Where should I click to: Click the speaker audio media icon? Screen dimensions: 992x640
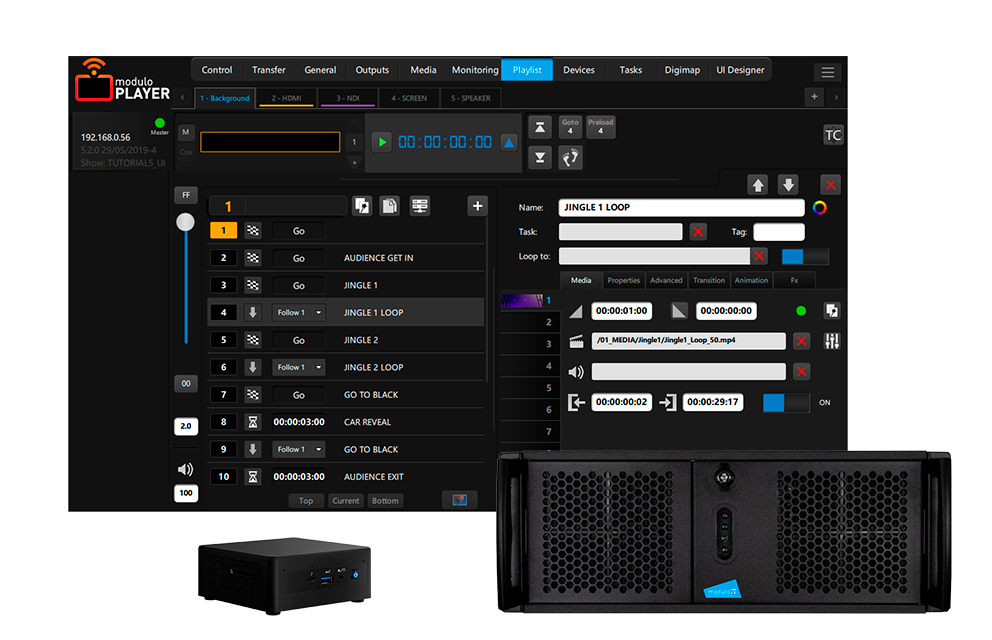(x=576, y=372)
